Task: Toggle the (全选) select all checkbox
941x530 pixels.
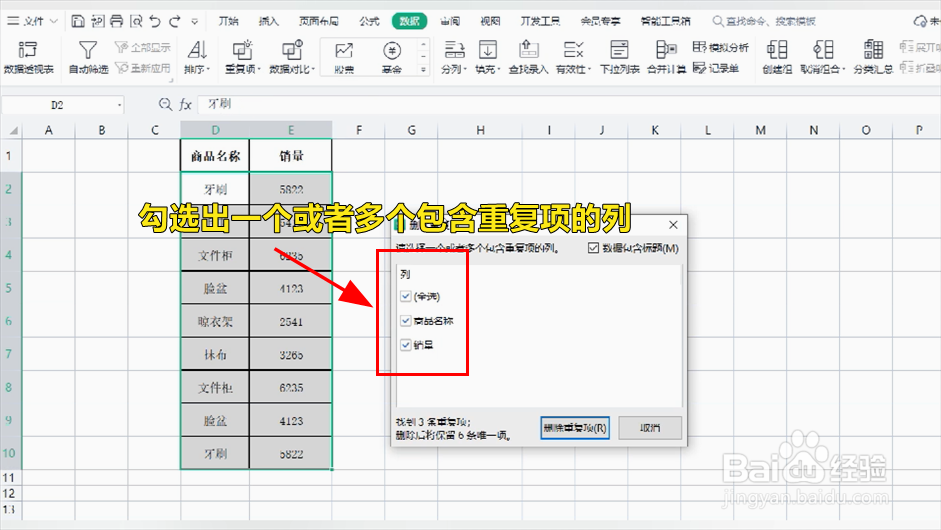Action: coord(406,297)
